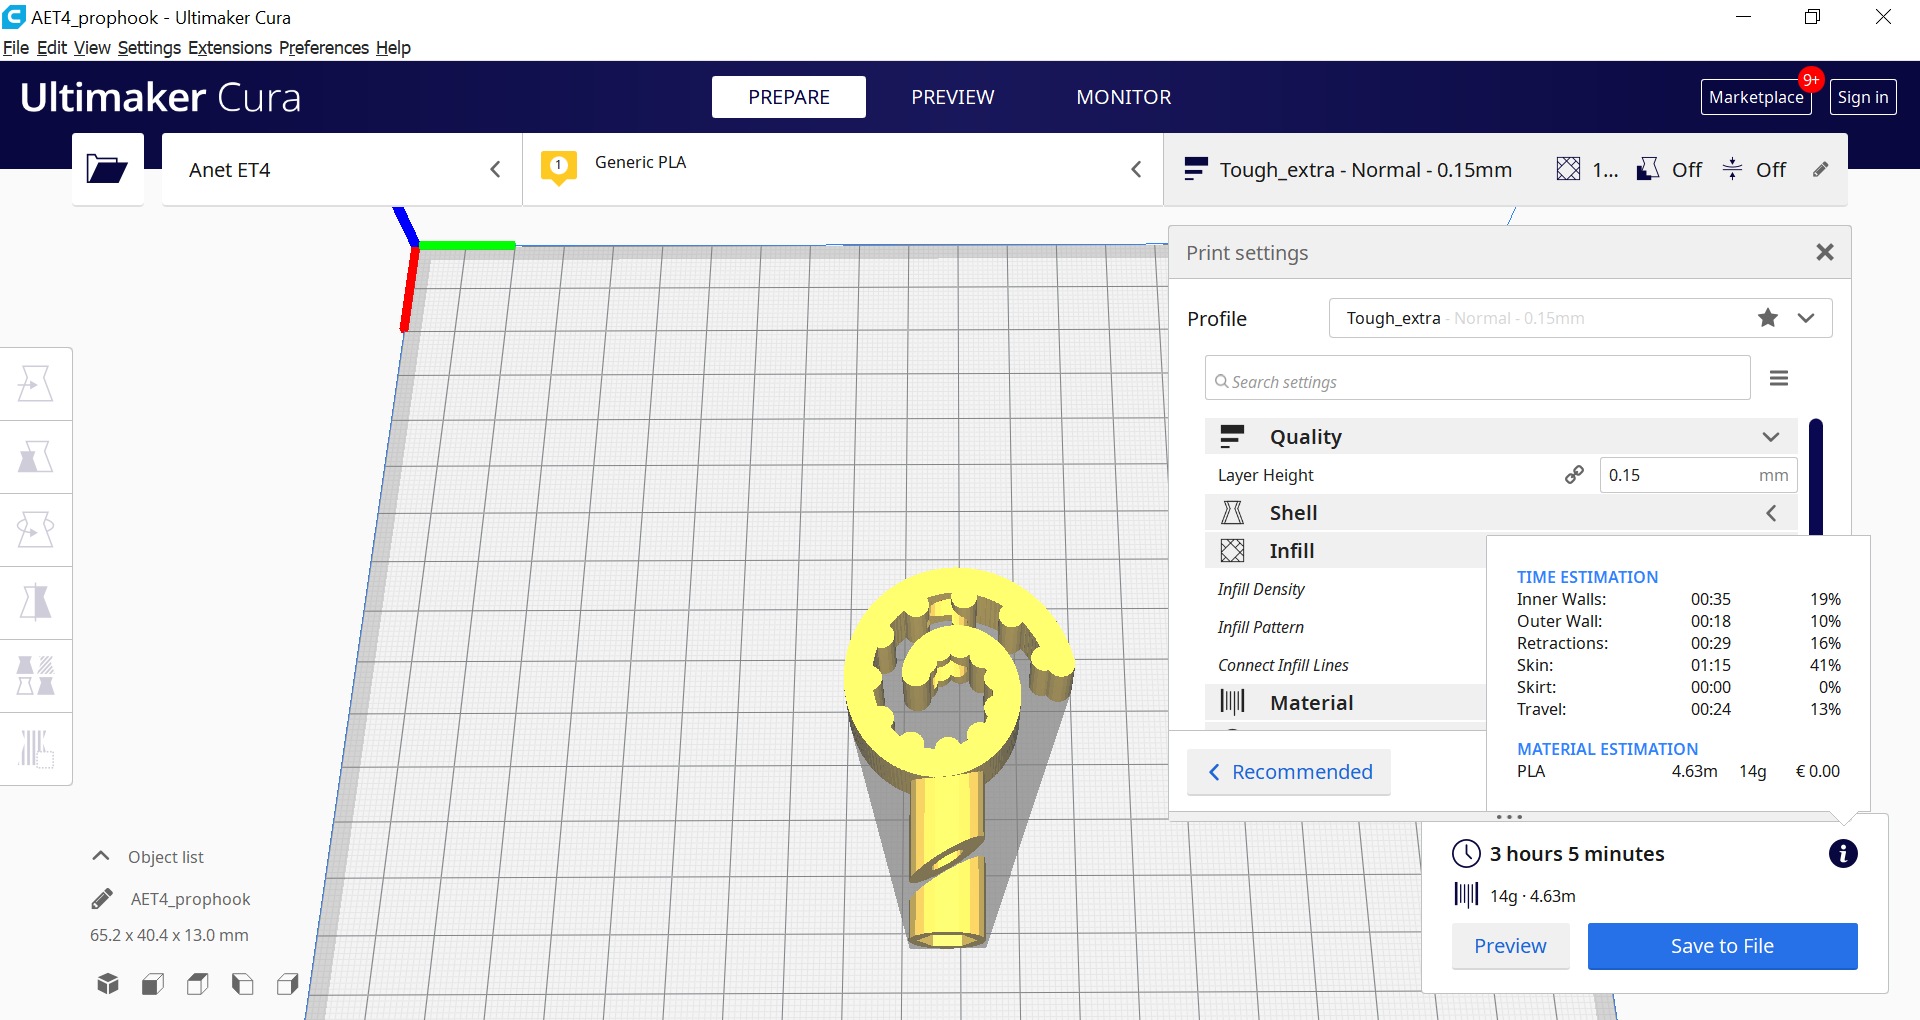
Task: Click the Marketplace button
Action: pyautogui.click(x=1756, y=96)
